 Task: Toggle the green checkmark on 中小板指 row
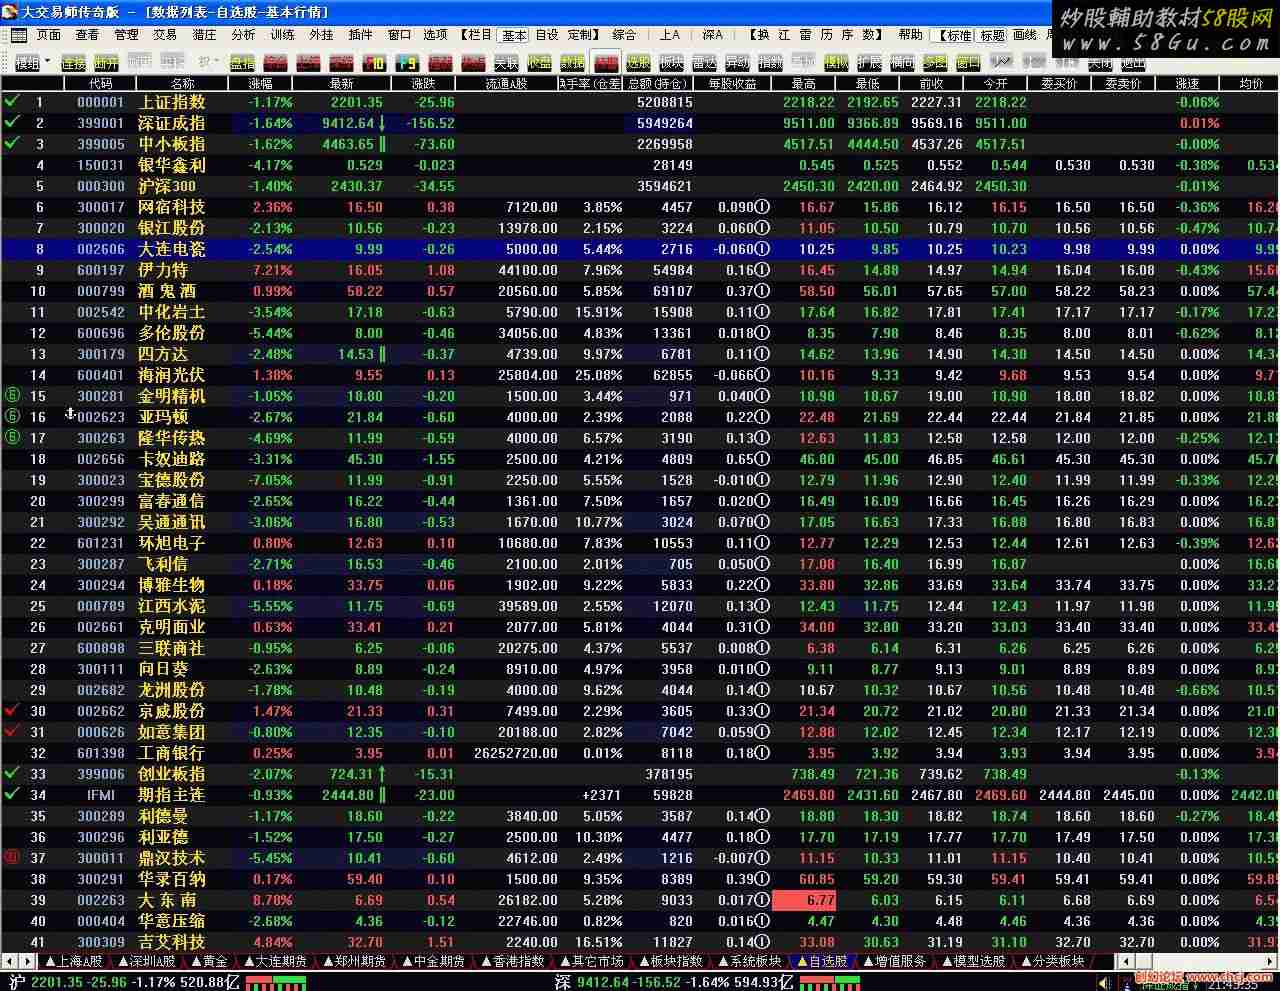[x=12, y=143]
